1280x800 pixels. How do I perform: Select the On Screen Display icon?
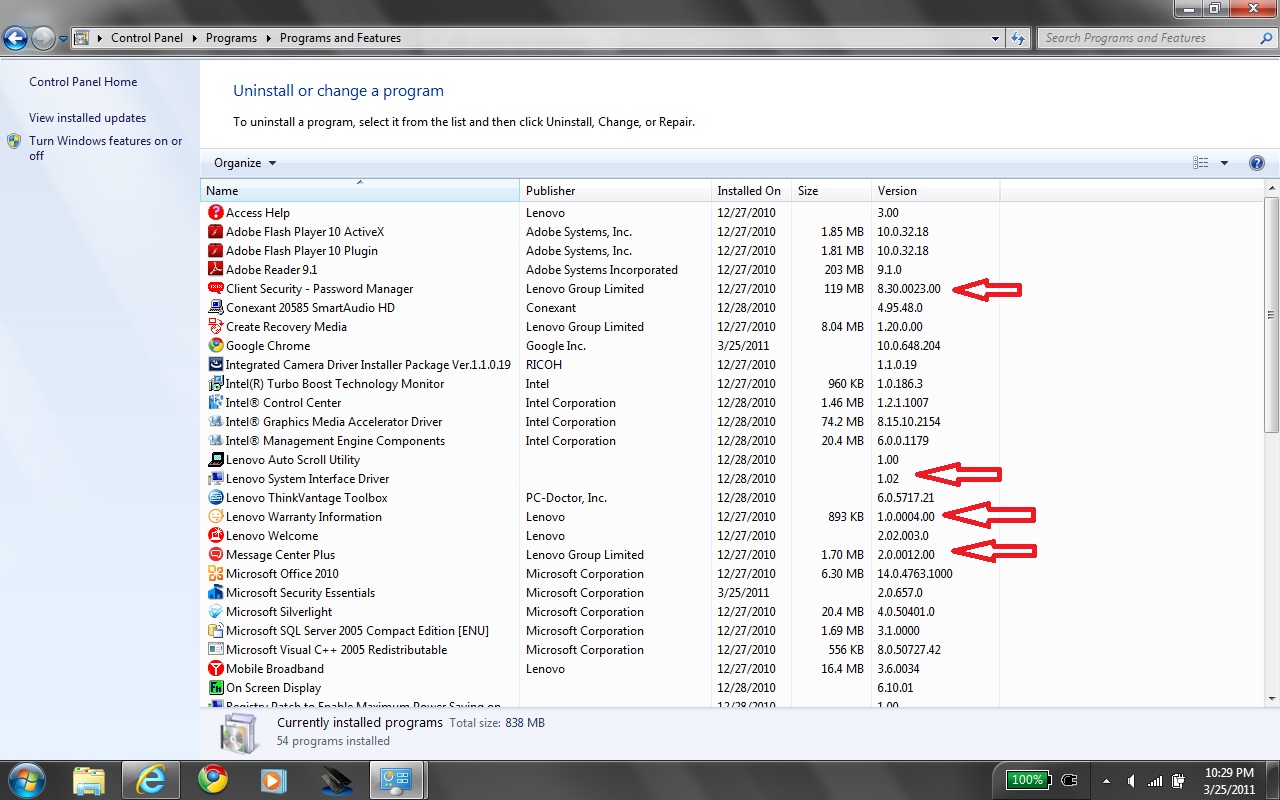click(x=215, y=687)
